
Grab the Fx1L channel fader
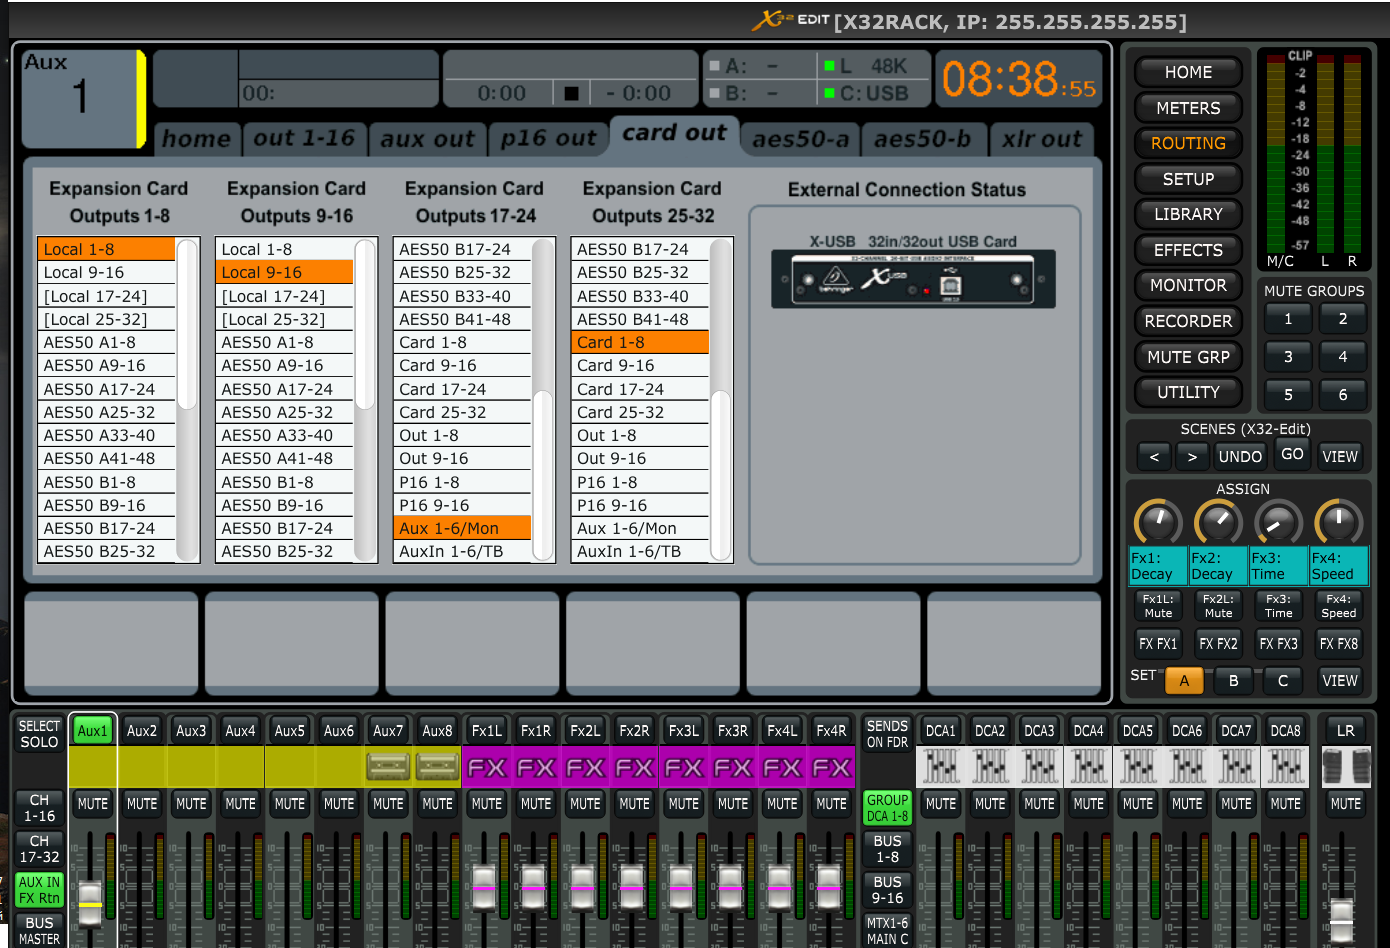point(485,887)
